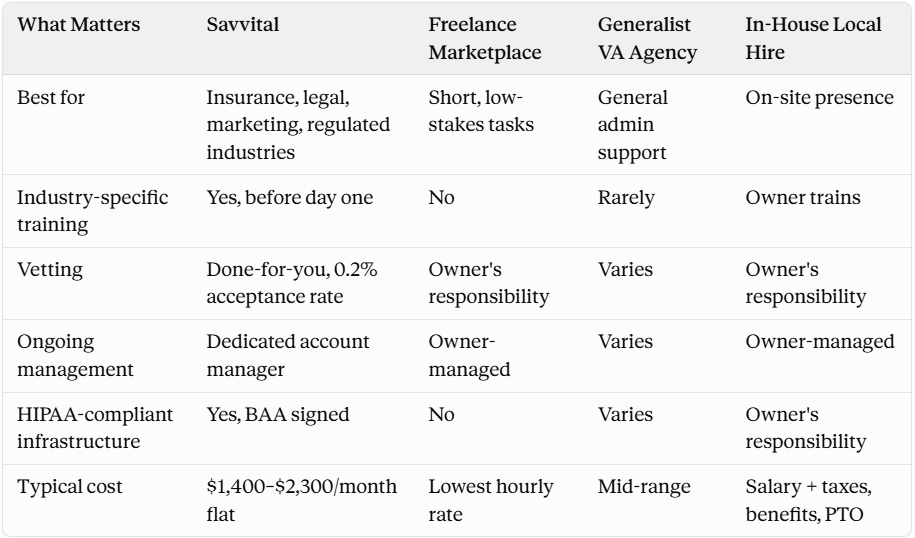Click the Typical cost row label
Image resolution: width=915 pixels, height=538 pixels.
(69, 487)
